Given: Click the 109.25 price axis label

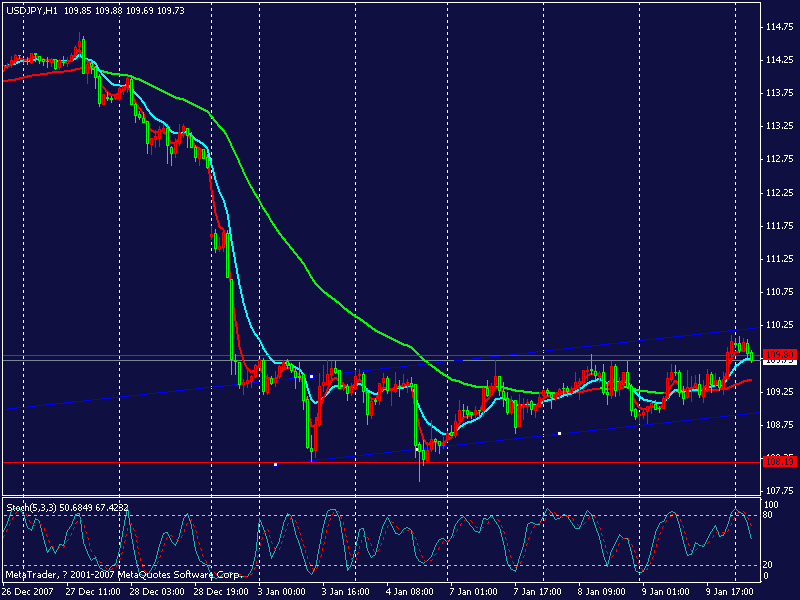Looking at the screenshot, I should [780, 392].
